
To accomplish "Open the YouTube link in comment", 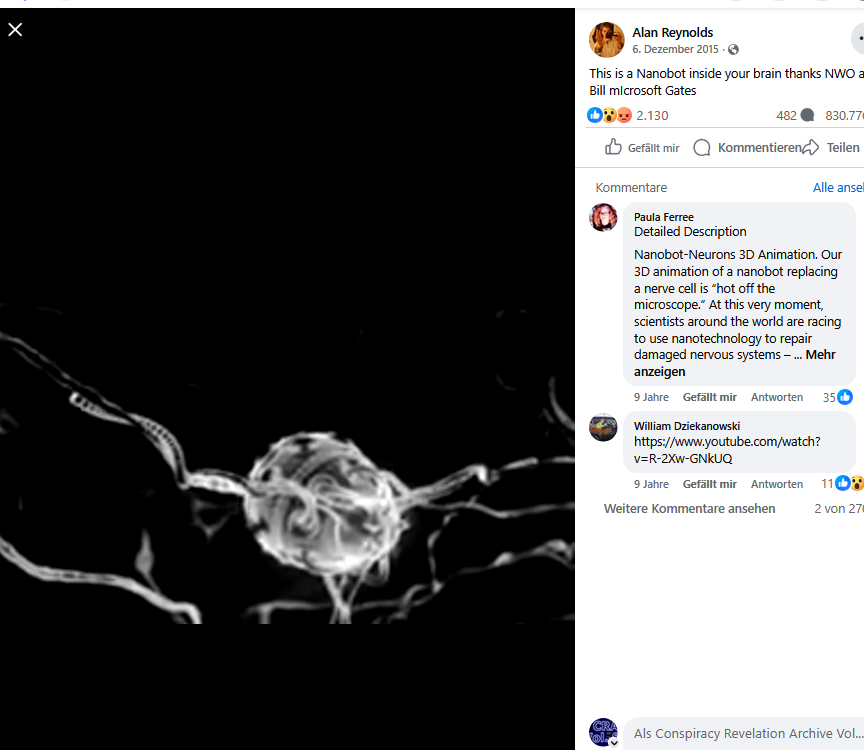I will [727, 450].
